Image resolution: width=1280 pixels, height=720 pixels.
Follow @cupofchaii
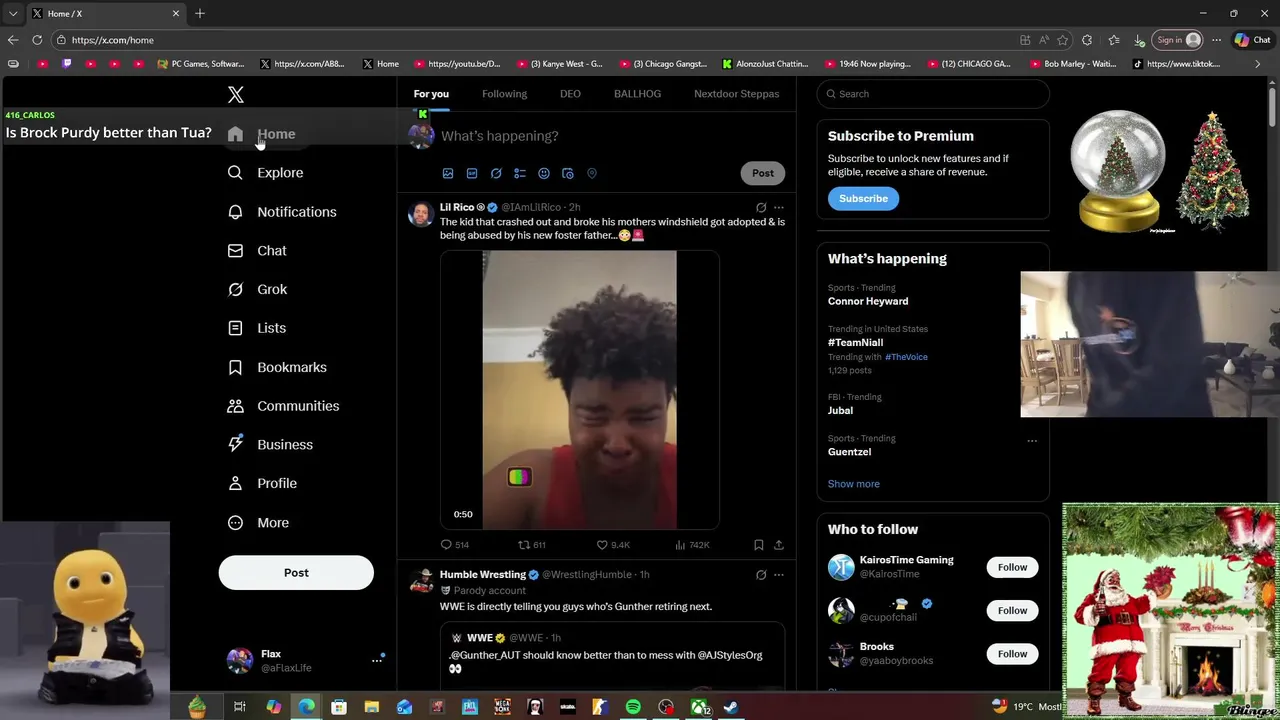pos(1012,610)
